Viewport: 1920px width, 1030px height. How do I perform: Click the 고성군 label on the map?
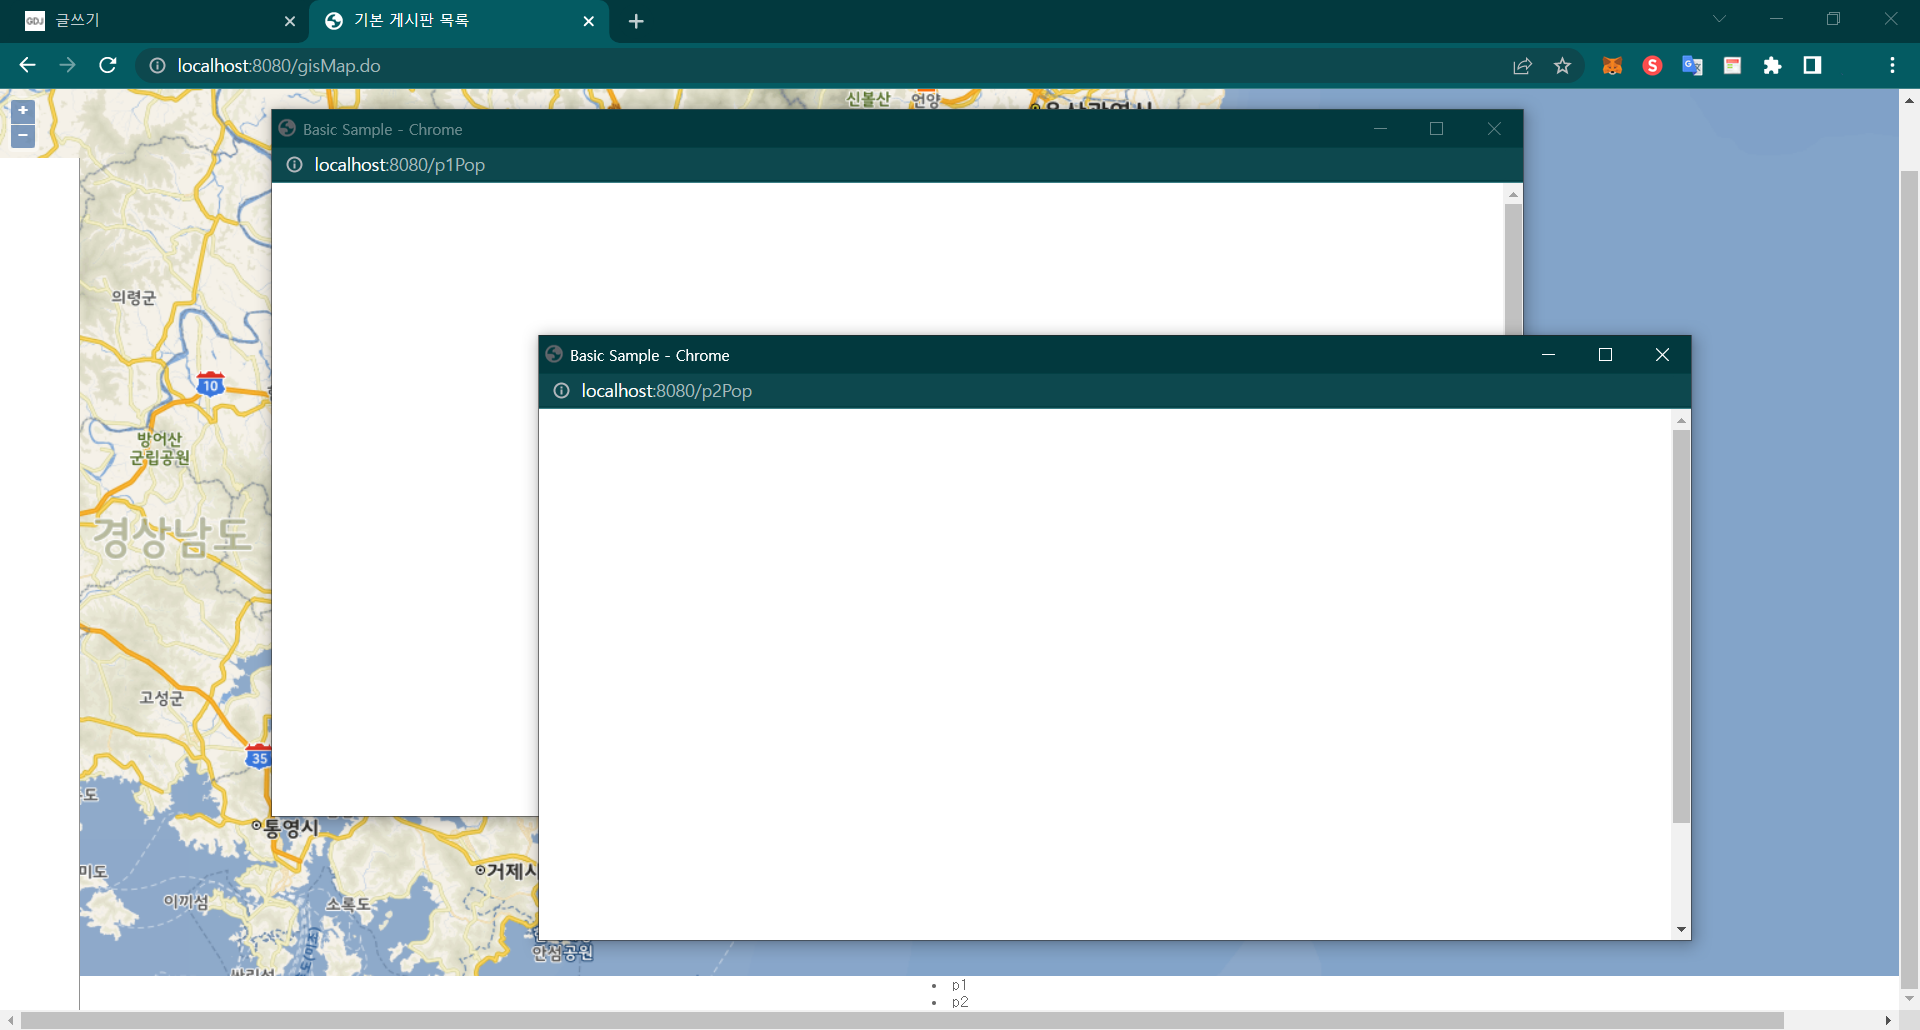tap(161, 698)
